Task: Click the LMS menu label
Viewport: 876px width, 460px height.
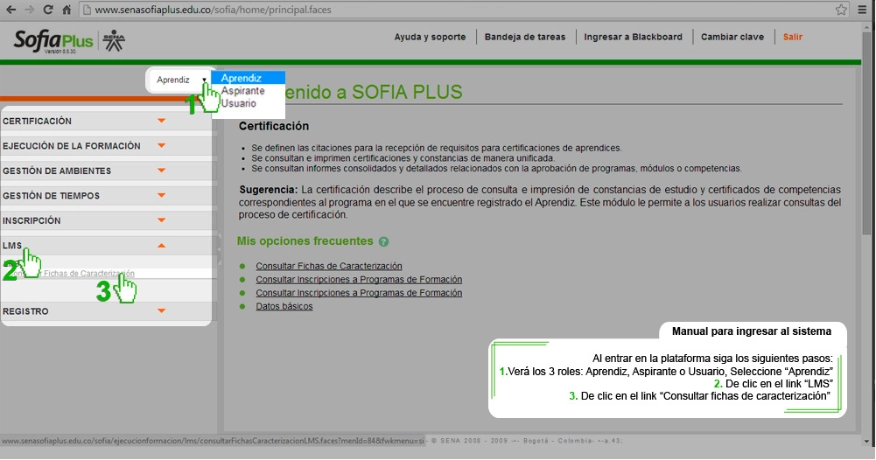Action: [12, 245]
